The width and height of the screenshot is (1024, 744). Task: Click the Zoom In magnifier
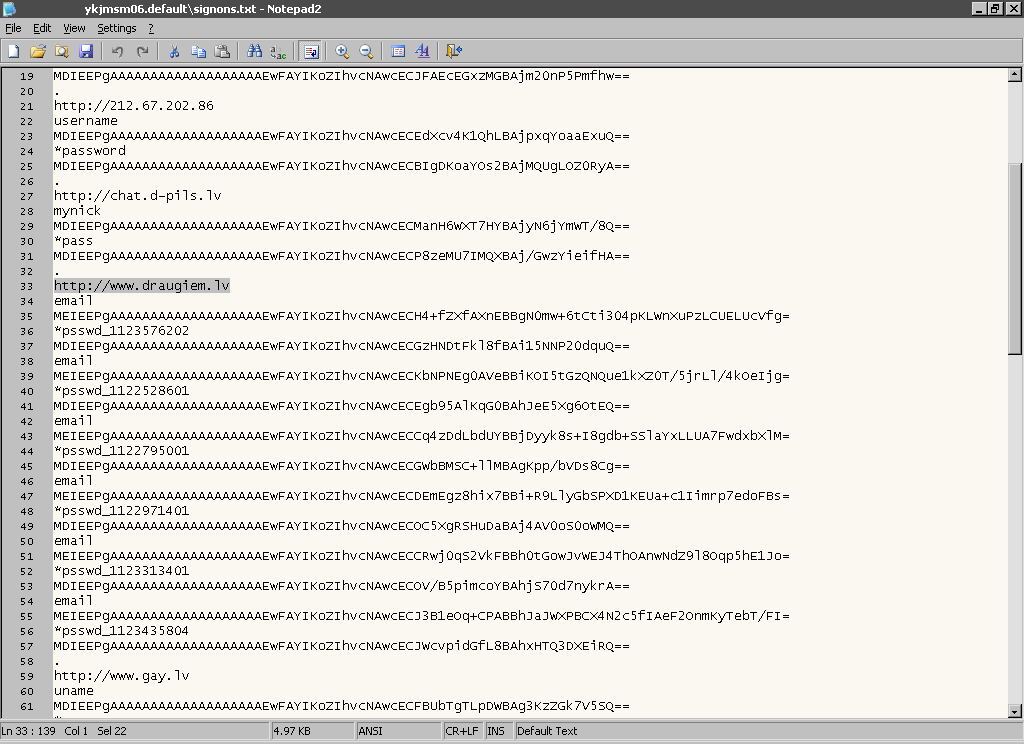point(342,51)
